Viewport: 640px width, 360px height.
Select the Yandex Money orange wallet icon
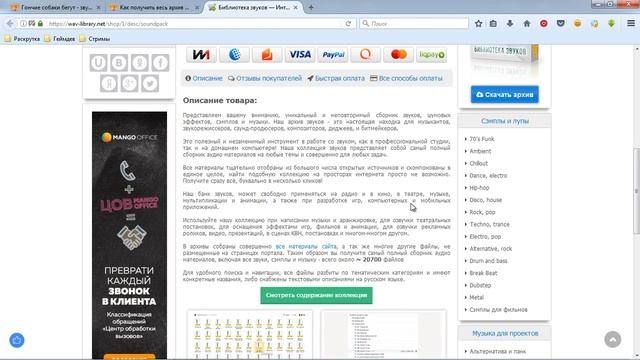tap(267, 54)
